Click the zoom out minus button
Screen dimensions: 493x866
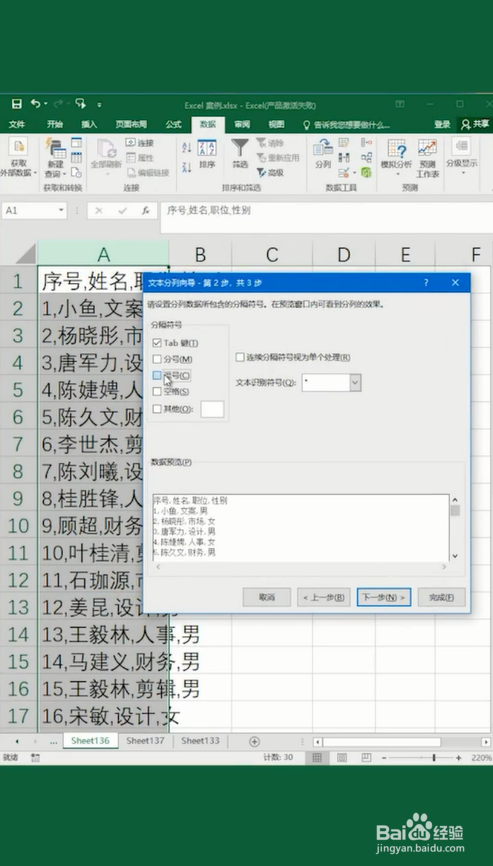tap(384, 758)
